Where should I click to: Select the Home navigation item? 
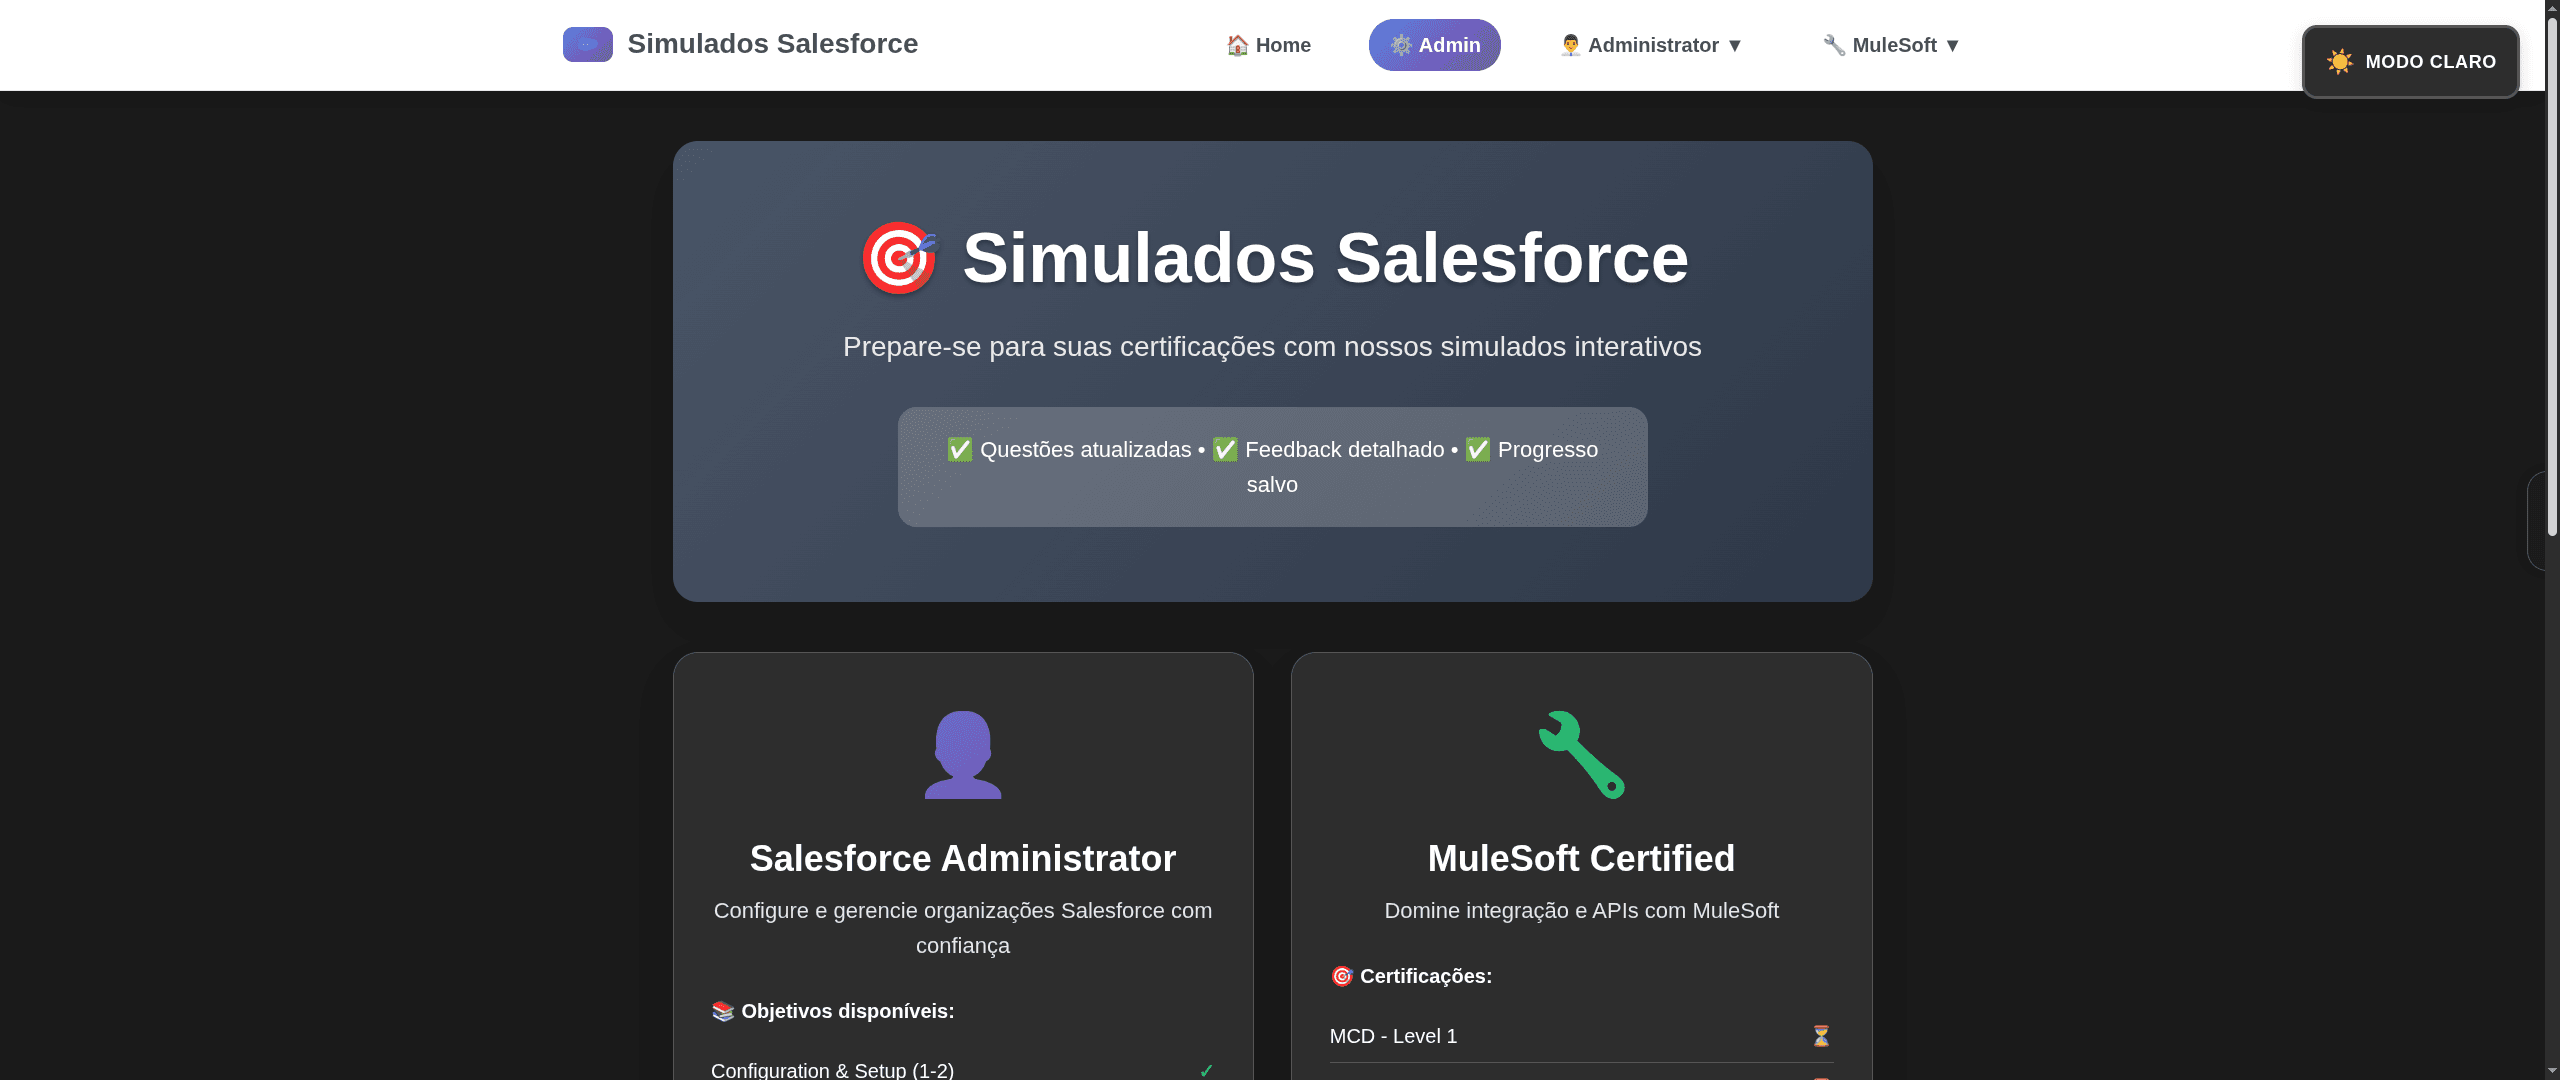pyautogui.click(x=1268, y=44)
